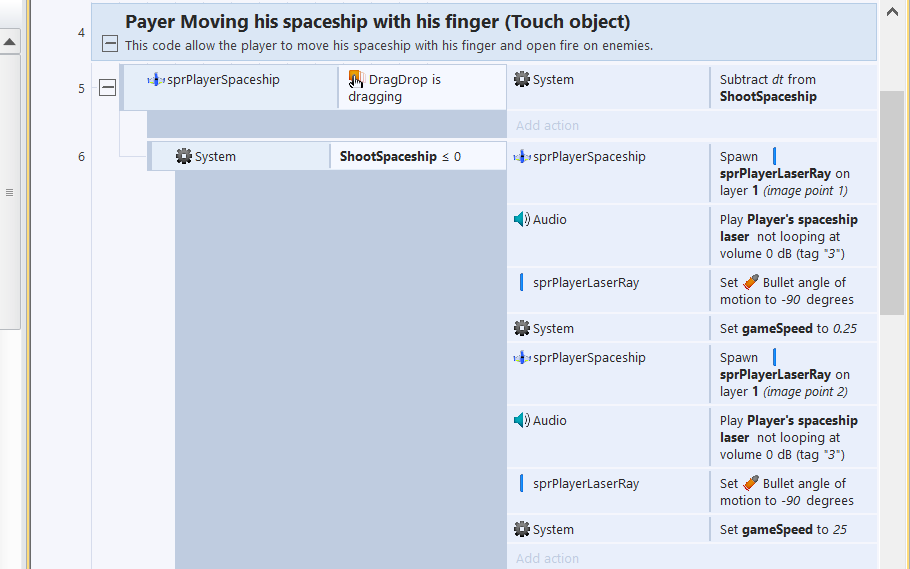This screenshot has height=569, width=910.
Task: Click the vertical scrollbar thumb on the right
Action: pyautogui.click(x=892, y=203)
